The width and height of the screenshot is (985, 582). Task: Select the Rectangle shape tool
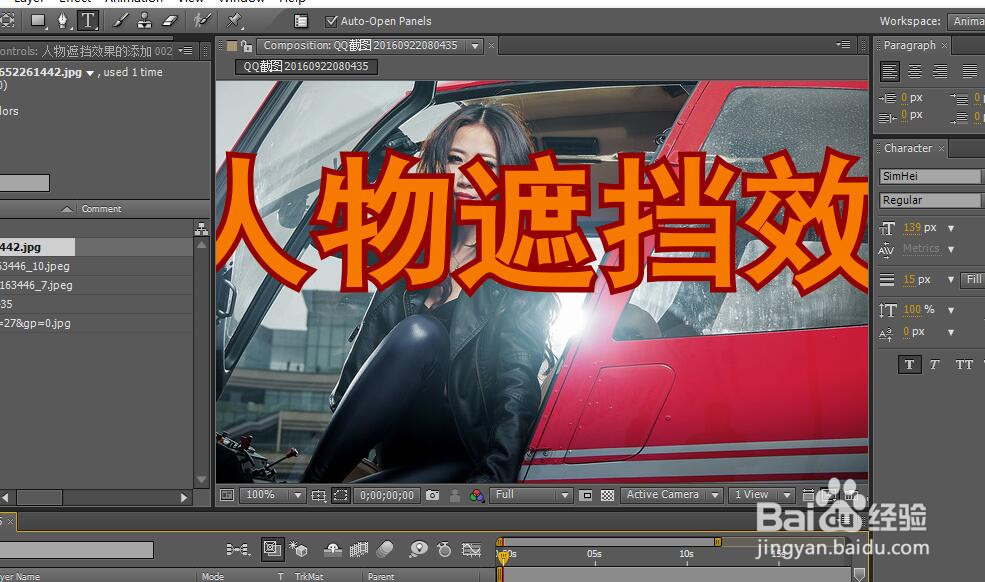click(38, 21)
